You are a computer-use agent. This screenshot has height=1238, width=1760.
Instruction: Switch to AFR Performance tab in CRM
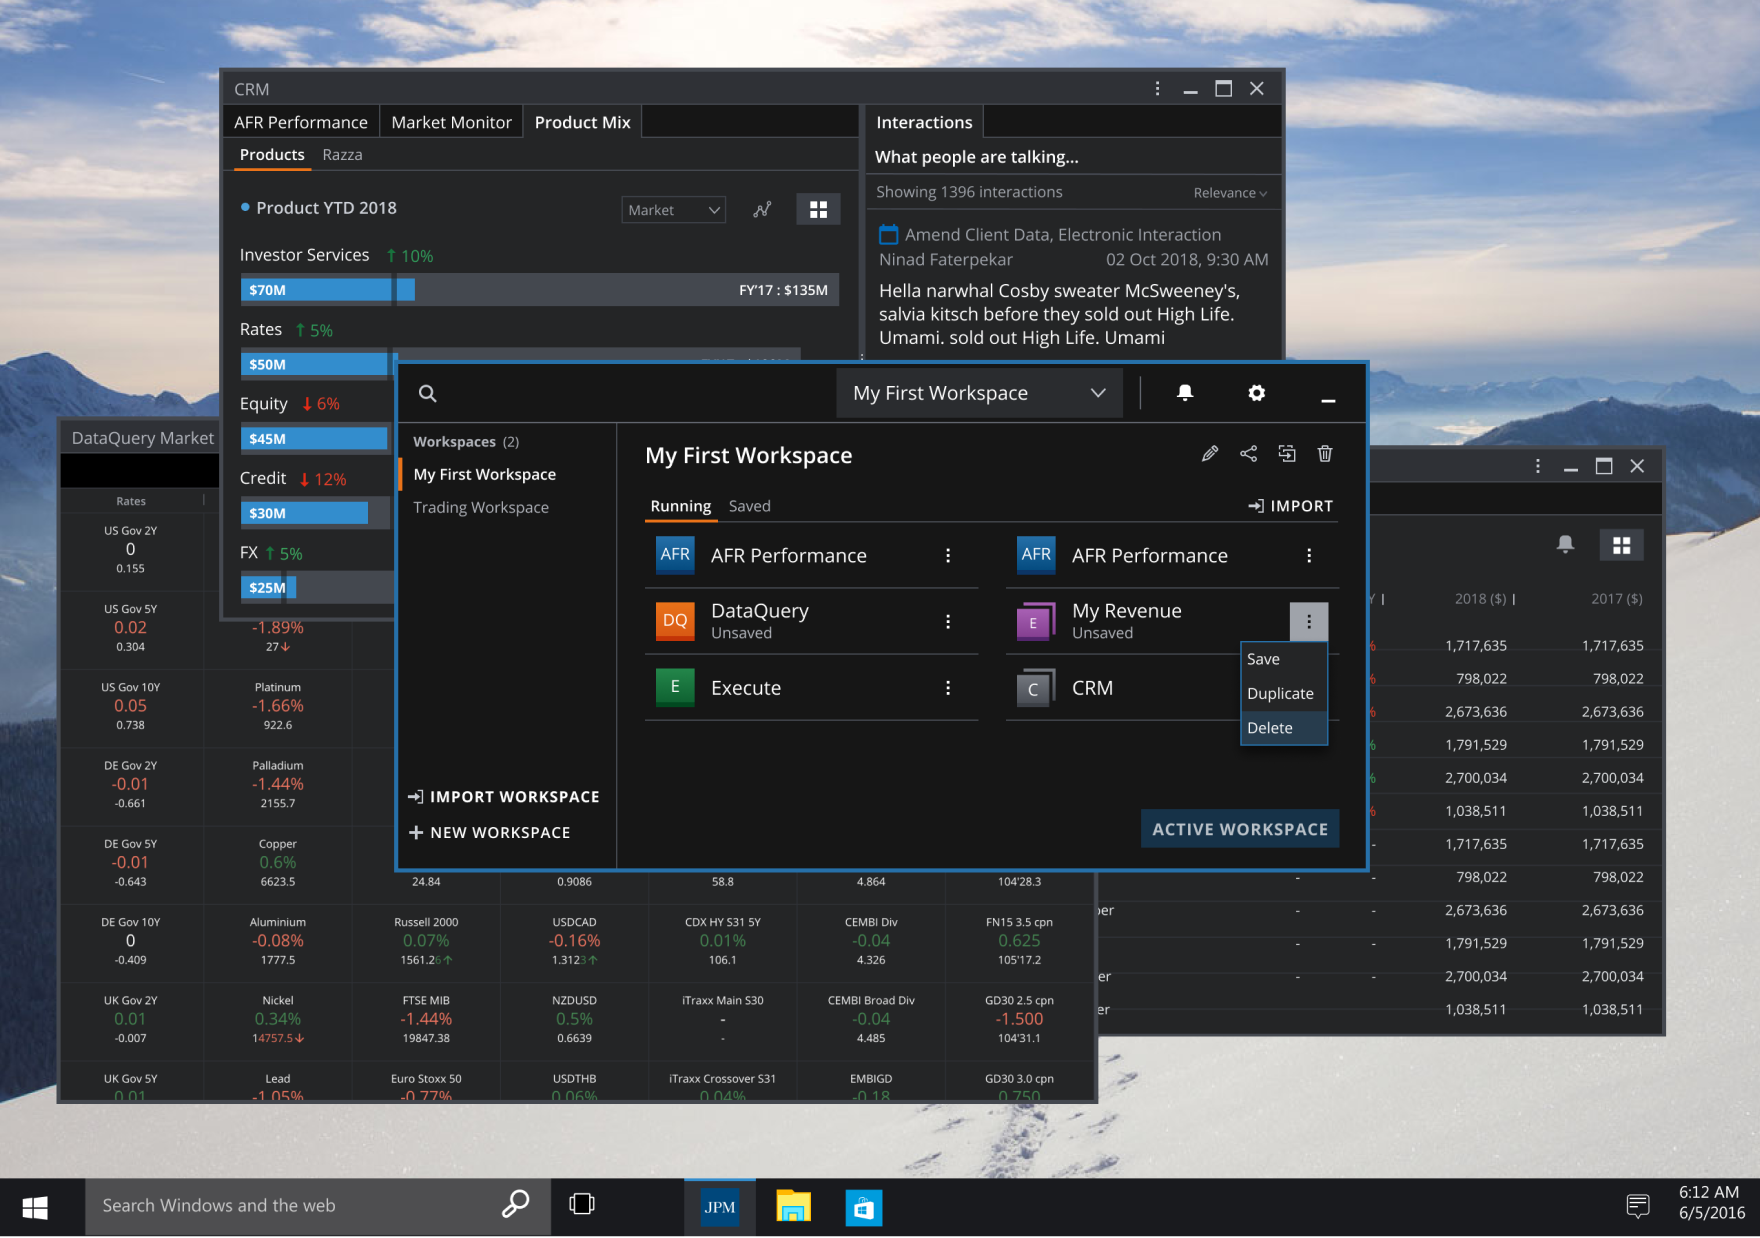301,122
